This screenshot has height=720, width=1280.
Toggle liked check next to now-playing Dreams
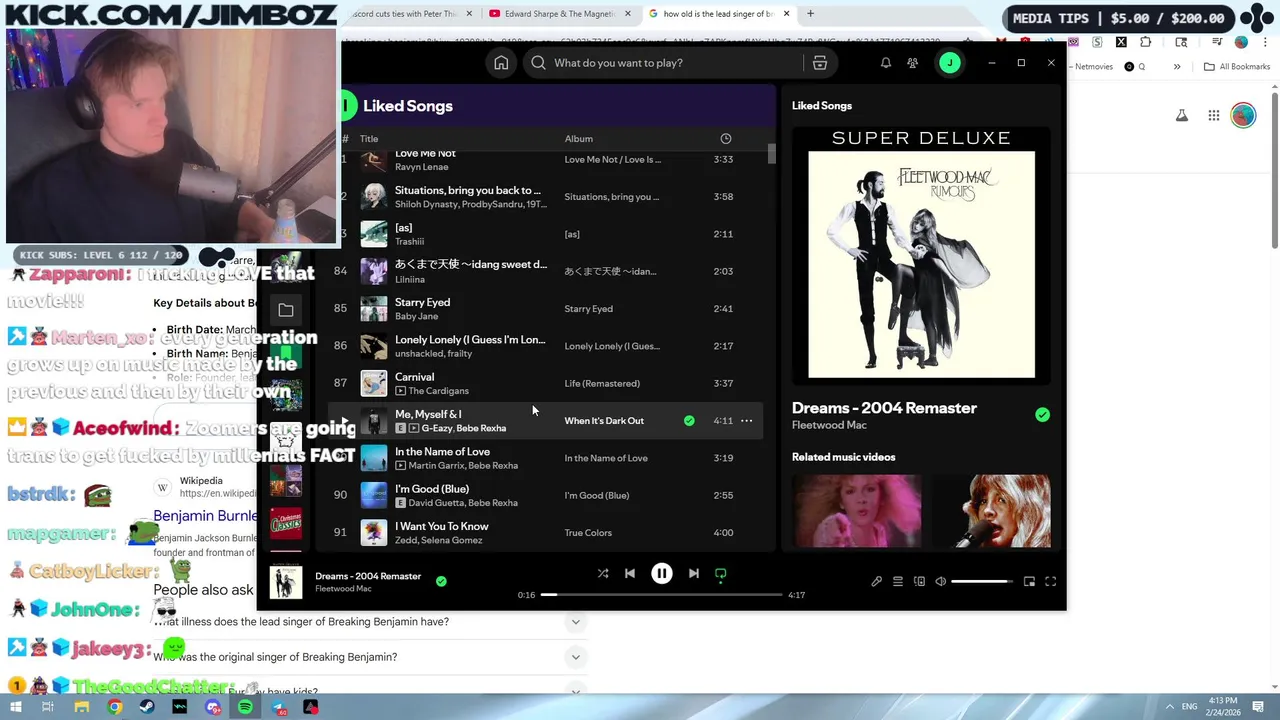441,581
